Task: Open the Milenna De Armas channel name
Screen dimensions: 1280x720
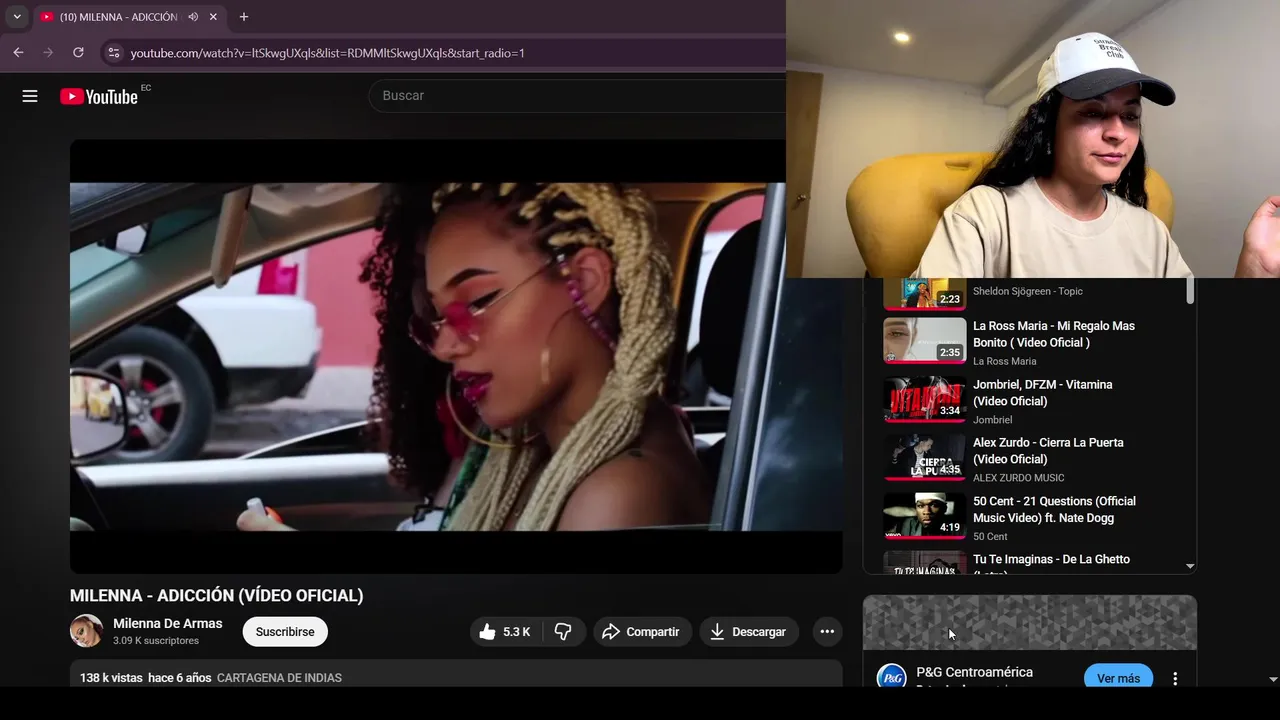Action: click(168, 623)
